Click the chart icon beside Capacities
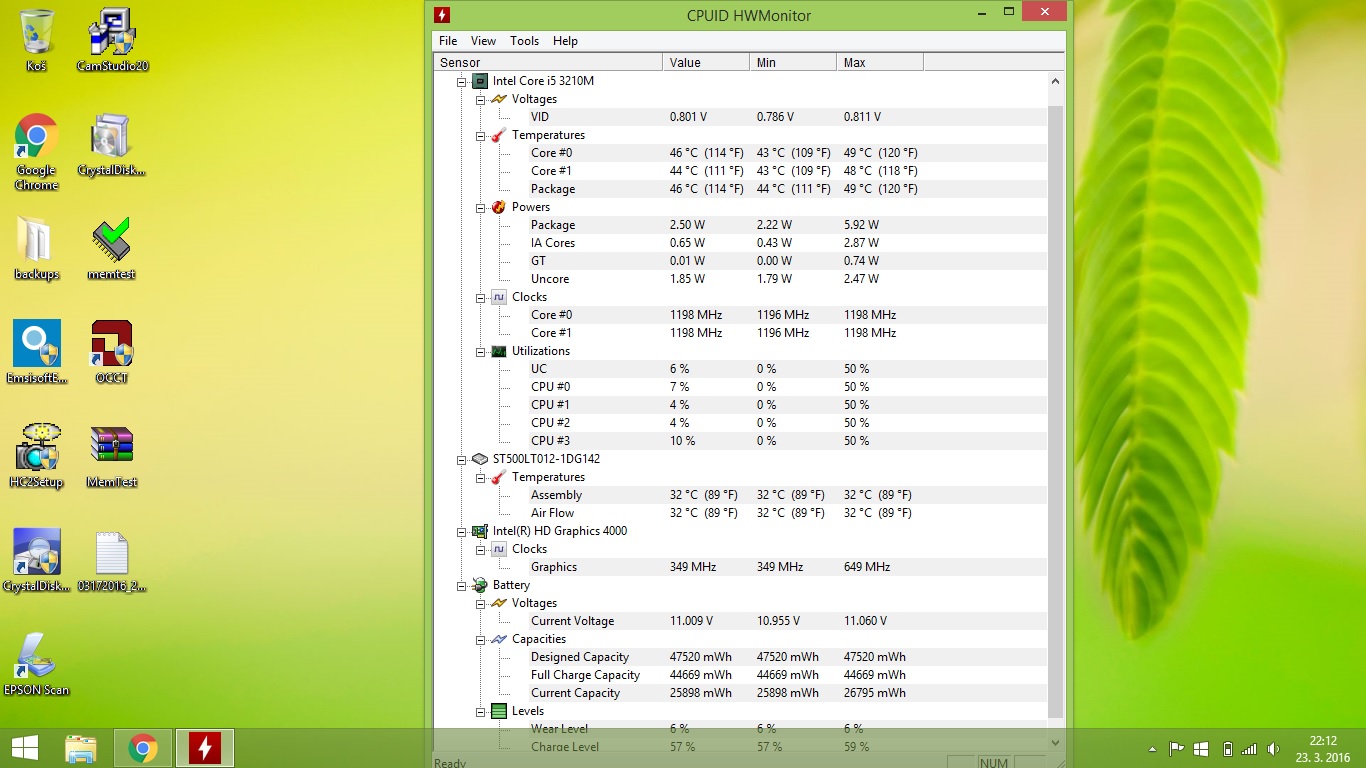 click(x=499, y=639)
